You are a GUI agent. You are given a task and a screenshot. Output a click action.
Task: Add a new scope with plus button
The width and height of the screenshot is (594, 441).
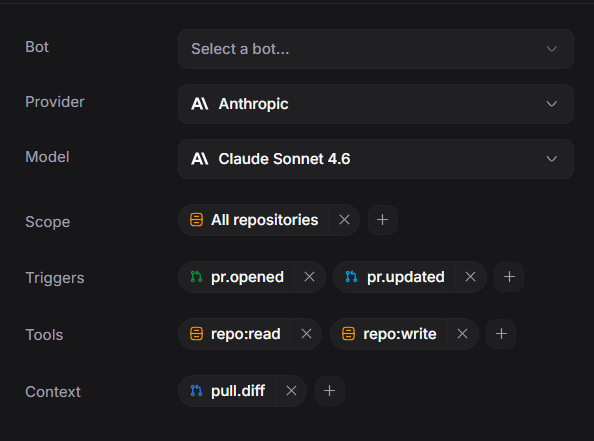pos(383,220)
